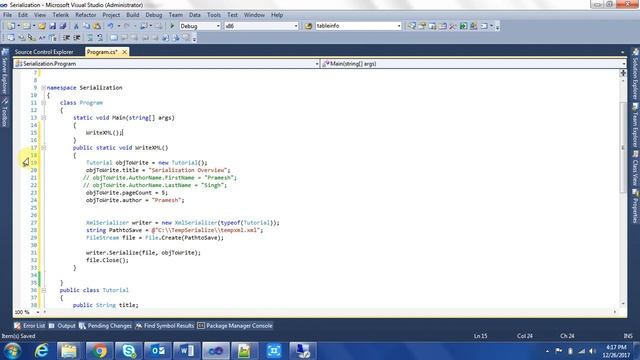
Task: Open the File menu
Action: coord(7,15)
